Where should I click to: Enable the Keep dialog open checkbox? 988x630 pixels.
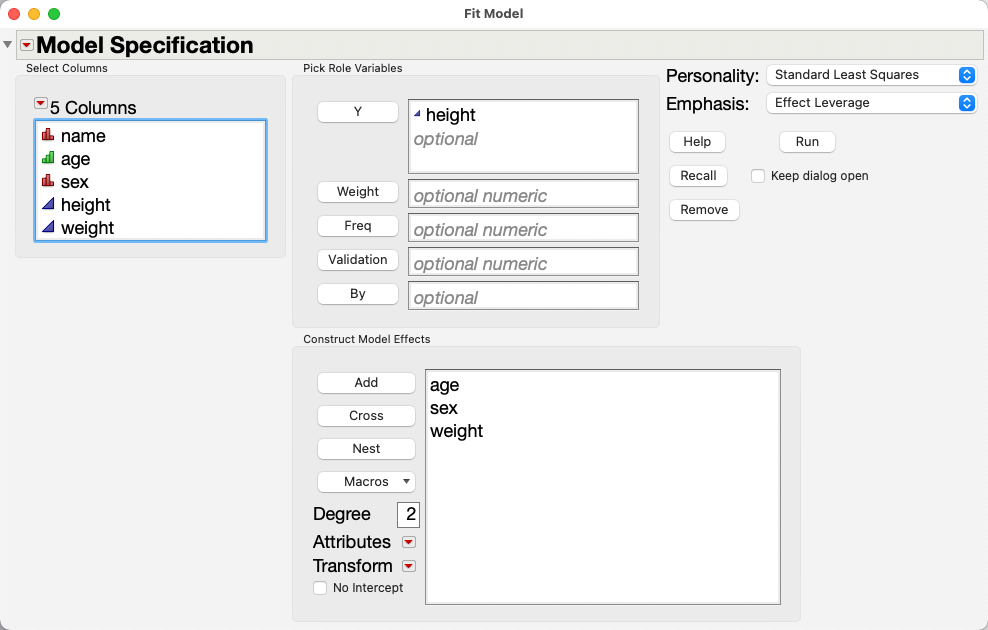(x=759, y=176)
